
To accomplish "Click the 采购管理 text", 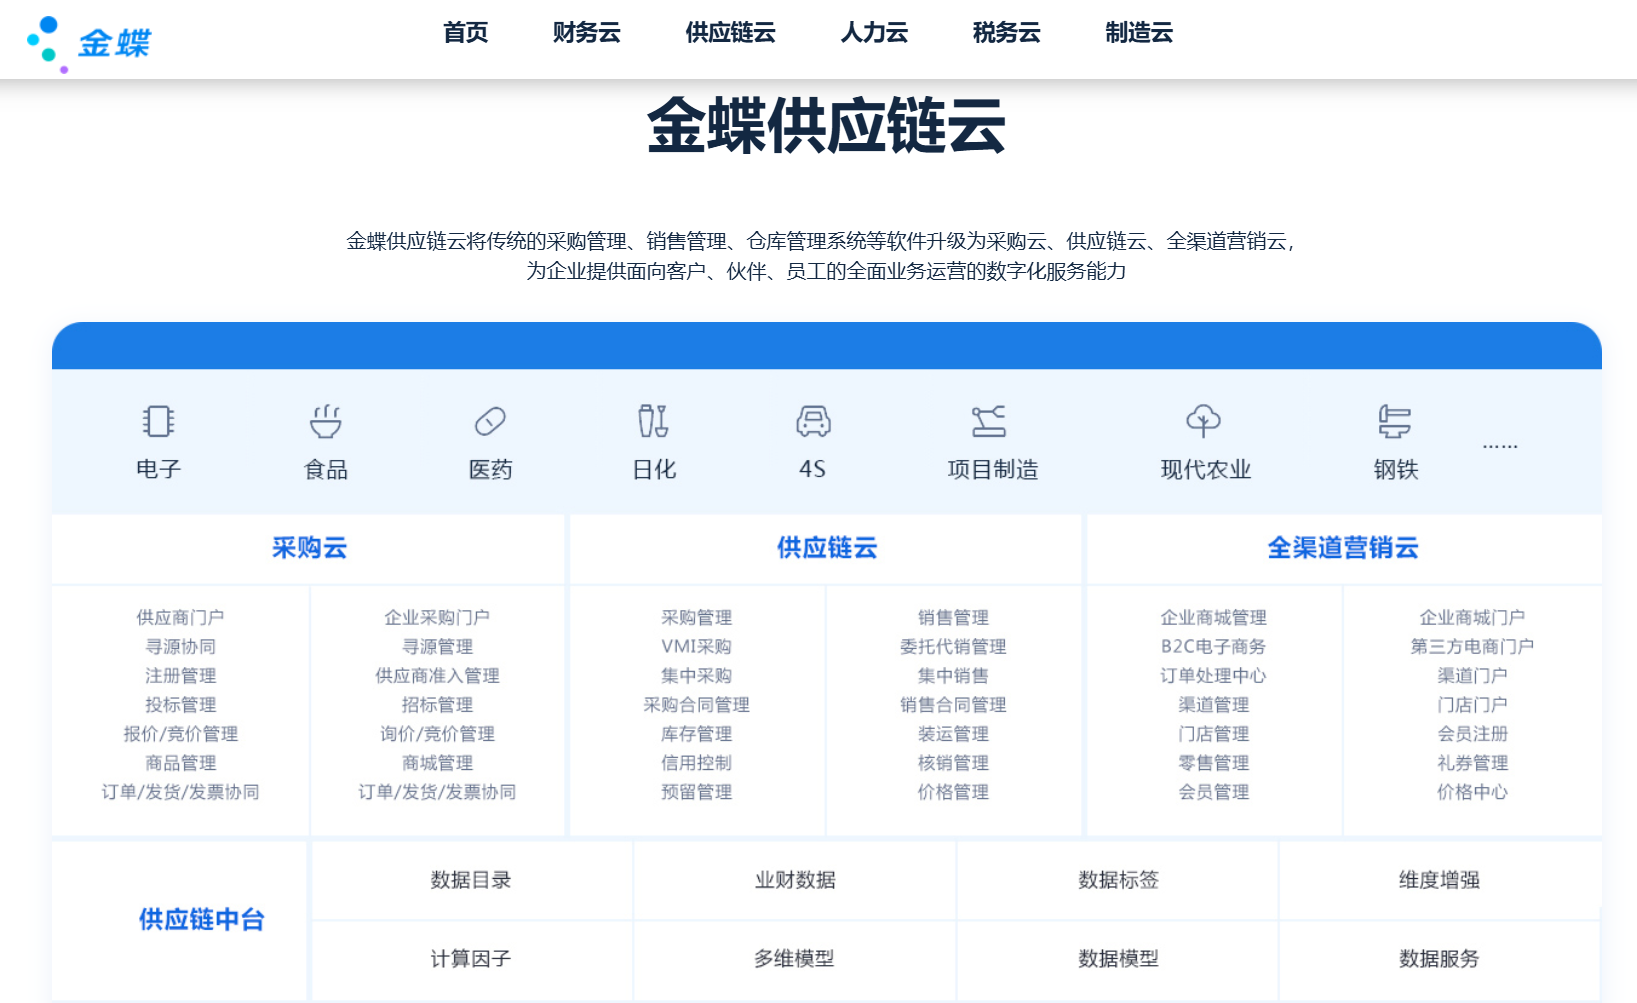I will [697, 618].
